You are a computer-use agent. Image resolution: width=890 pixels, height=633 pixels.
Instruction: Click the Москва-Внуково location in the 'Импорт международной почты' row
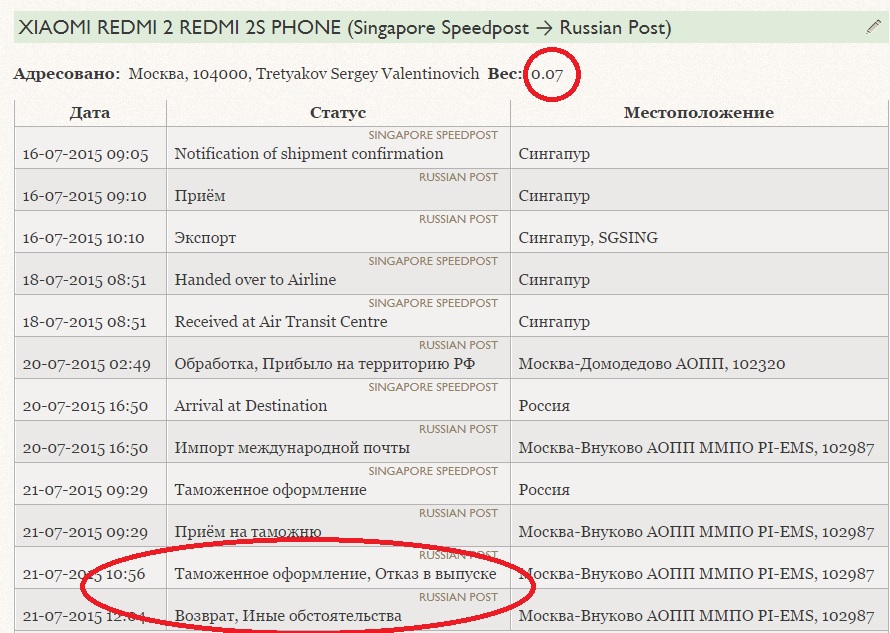[696, 448]
